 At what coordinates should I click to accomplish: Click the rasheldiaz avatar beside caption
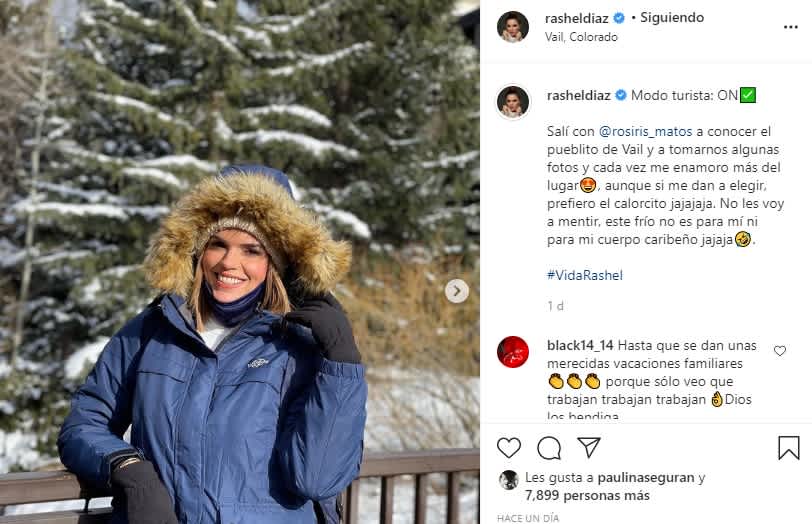point(513,101)
